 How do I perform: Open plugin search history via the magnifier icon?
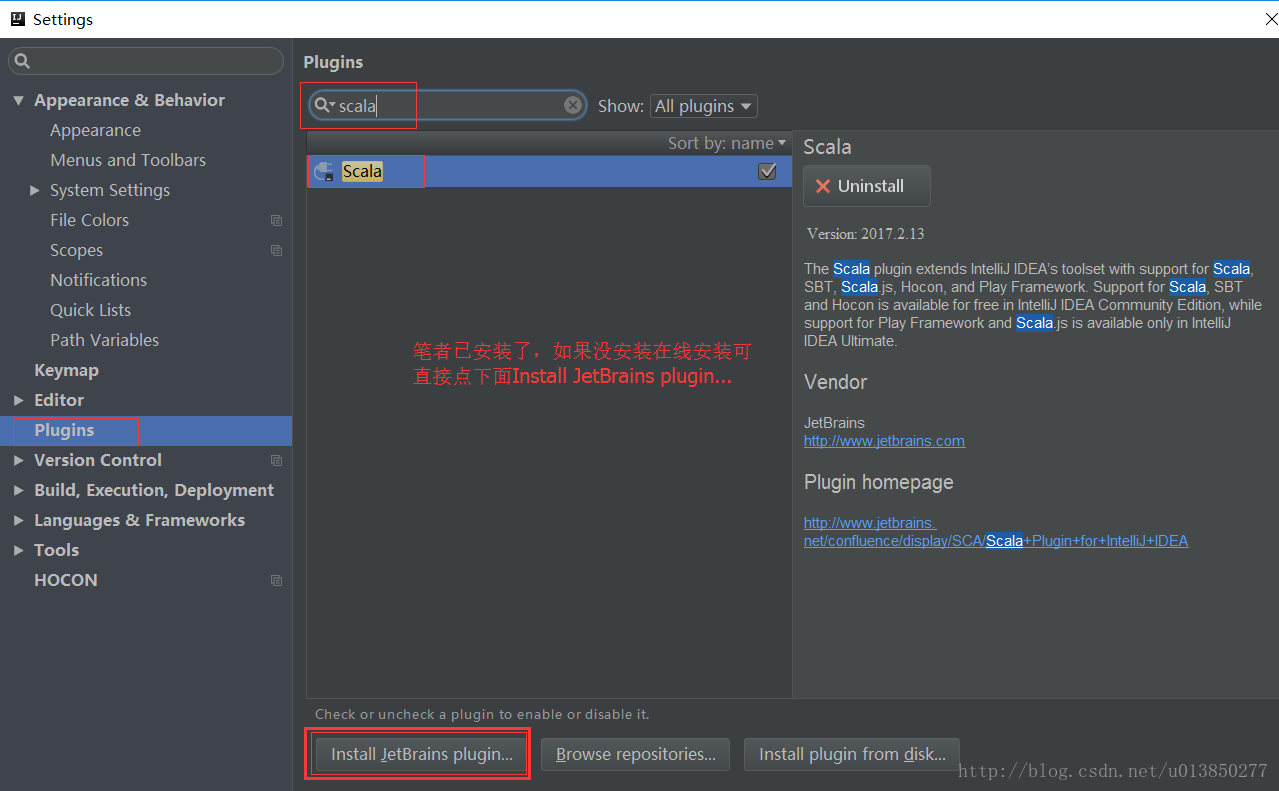tap(324, 105)
